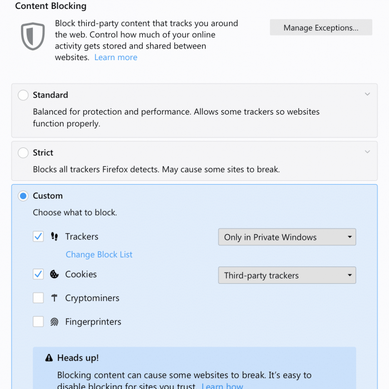Click the Cryptominers pickaxe icon
This screenshot has width=389, height=389.
[54, 298]
